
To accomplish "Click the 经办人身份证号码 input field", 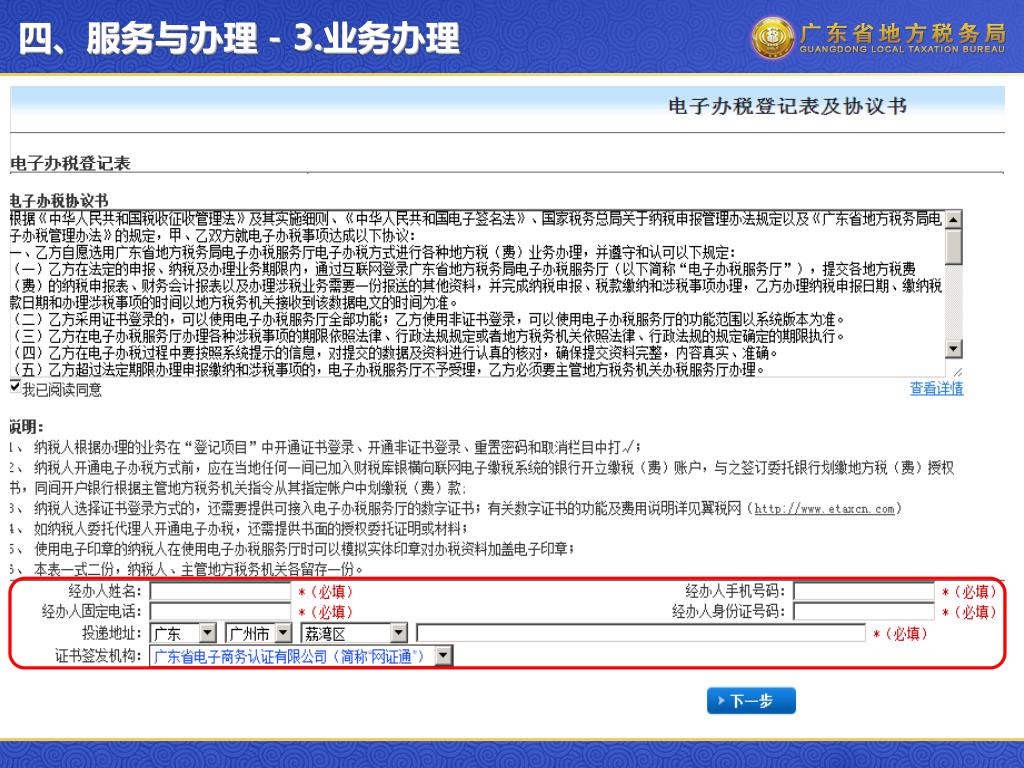I will coord(863,611).
